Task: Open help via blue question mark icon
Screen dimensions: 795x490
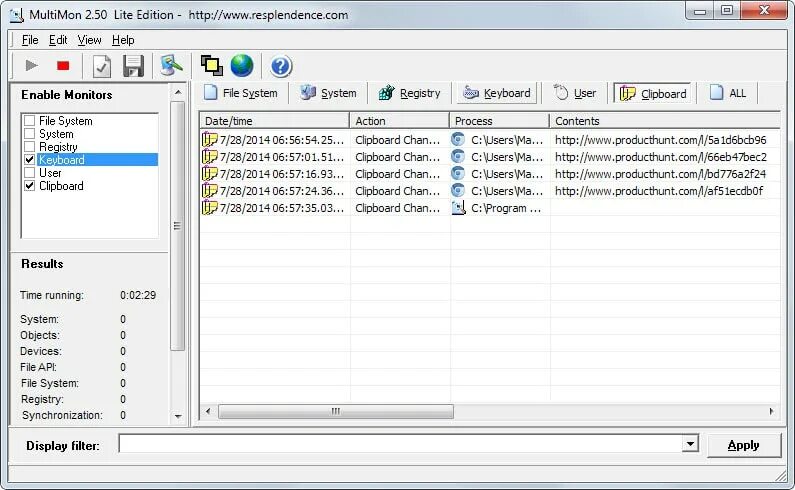Action: (280, 66)
